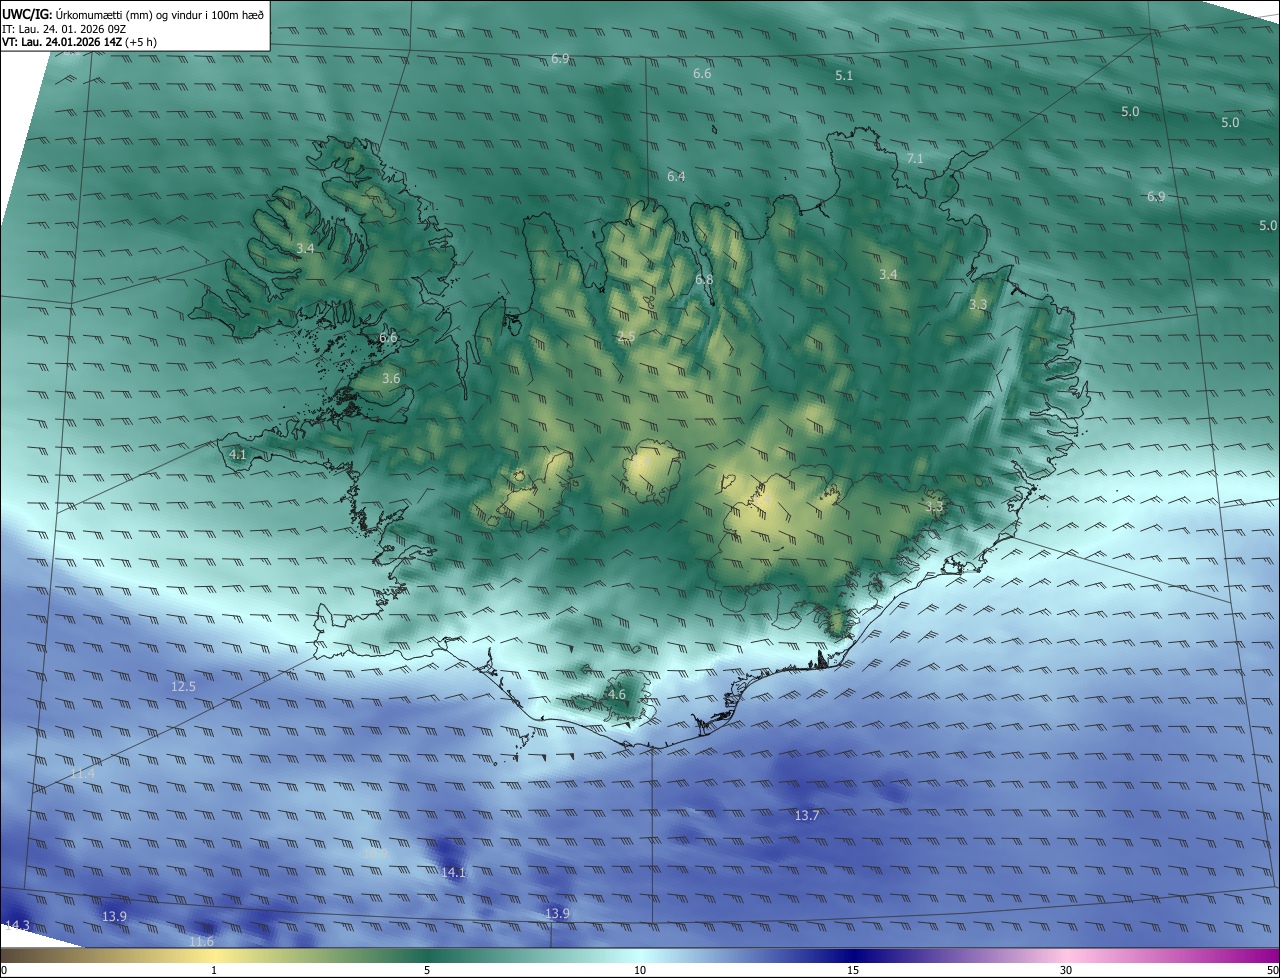Click the 11.6 value label on the map
Viewport: 1280px width, 978px height.
coord(201,941)
